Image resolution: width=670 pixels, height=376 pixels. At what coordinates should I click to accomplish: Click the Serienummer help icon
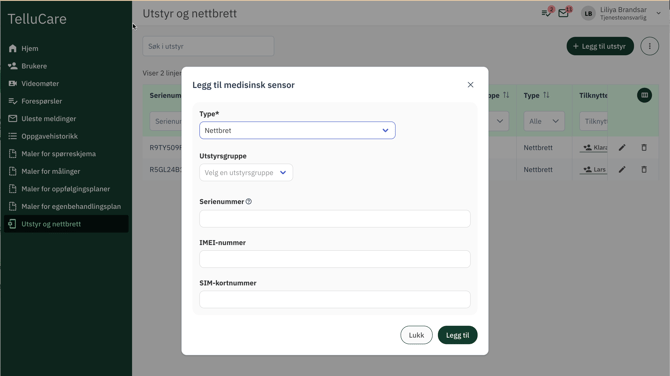point(249,202)
